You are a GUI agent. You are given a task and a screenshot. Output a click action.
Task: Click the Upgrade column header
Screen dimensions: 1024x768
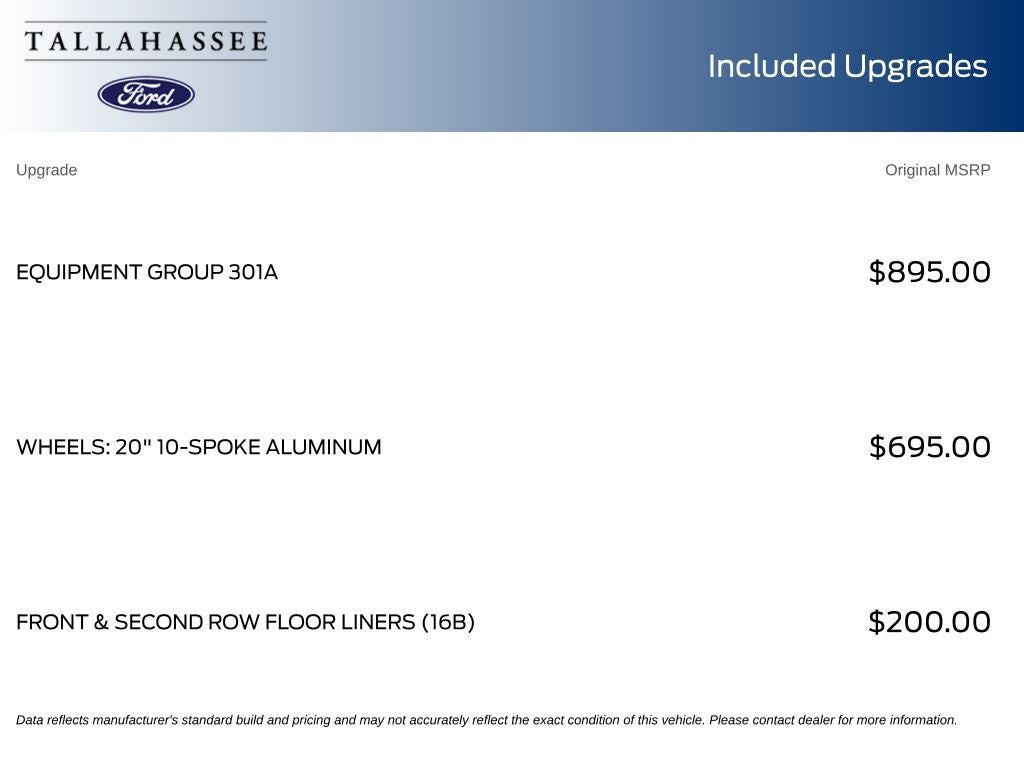[46, 170]
